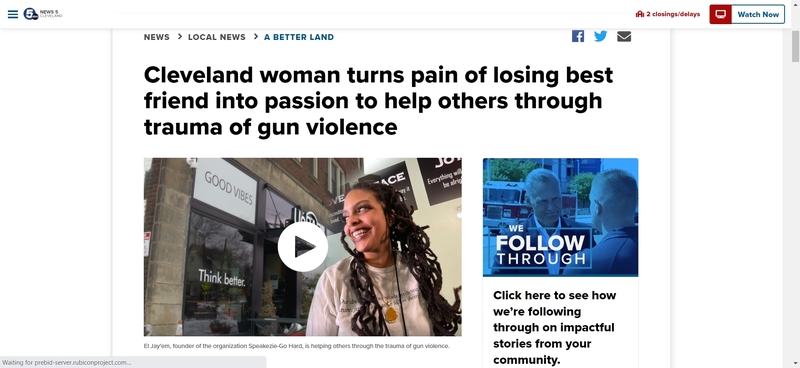Image resolution: width=800 pixels, height=368 pixels.
Task: Click the News 5 Cleveland logo
Action: click(x=43, y=14)
